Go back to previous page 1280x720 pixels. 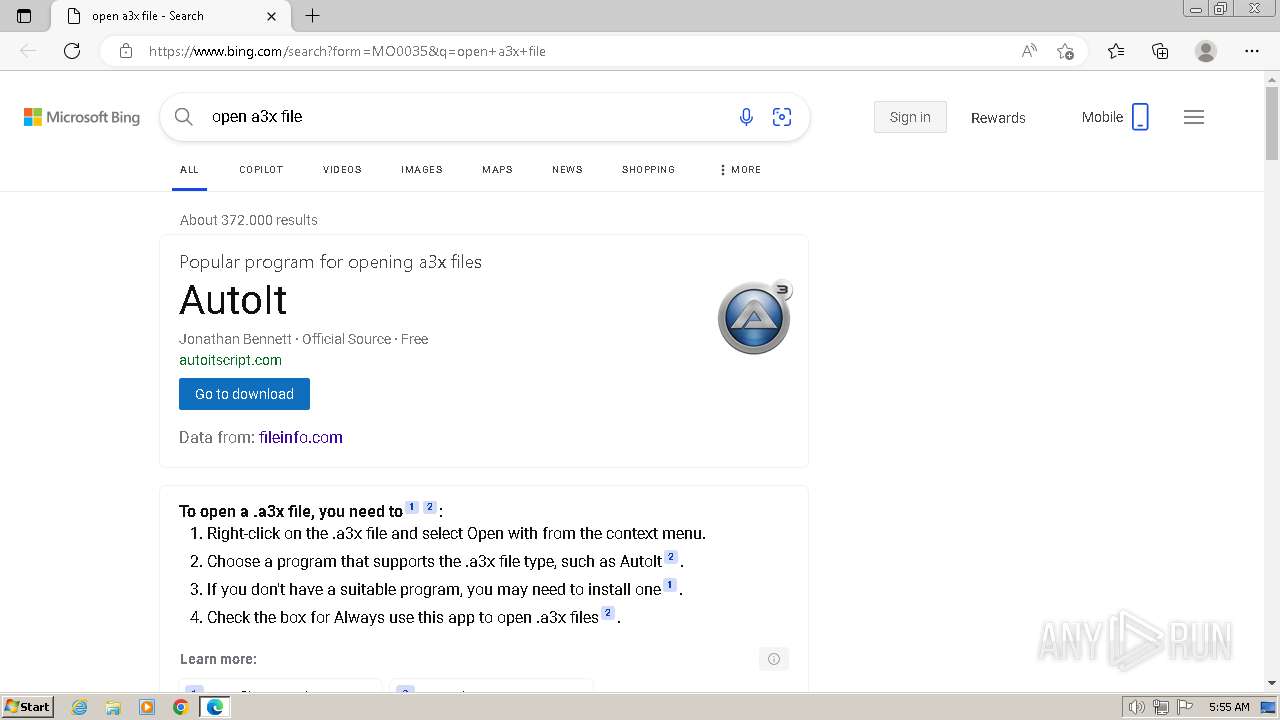[28, 51]
